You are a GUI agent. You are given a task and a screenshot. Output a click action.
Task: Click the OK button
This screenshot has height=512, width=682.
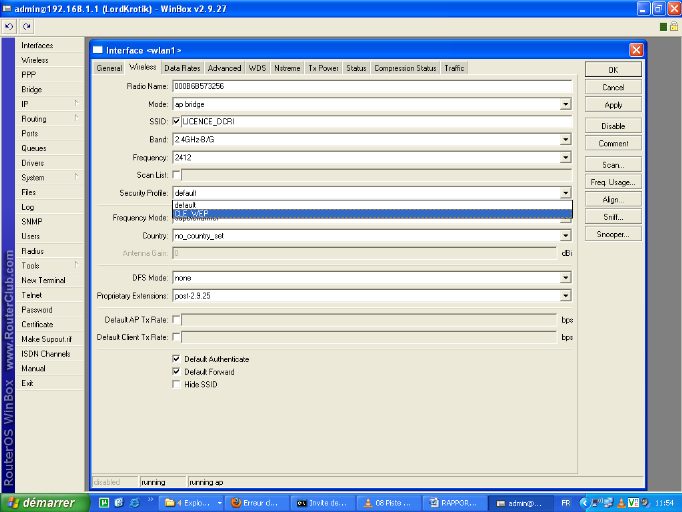click(x=613, y=70)
